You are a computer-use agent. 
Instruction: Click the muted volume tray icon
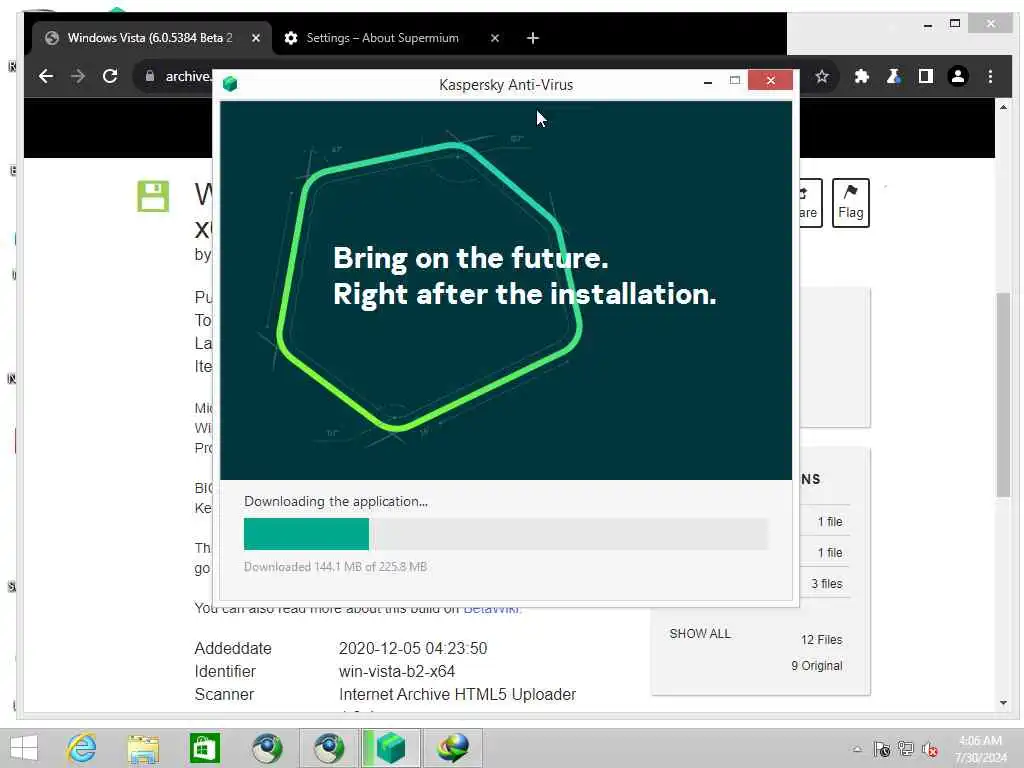(930, 750)
